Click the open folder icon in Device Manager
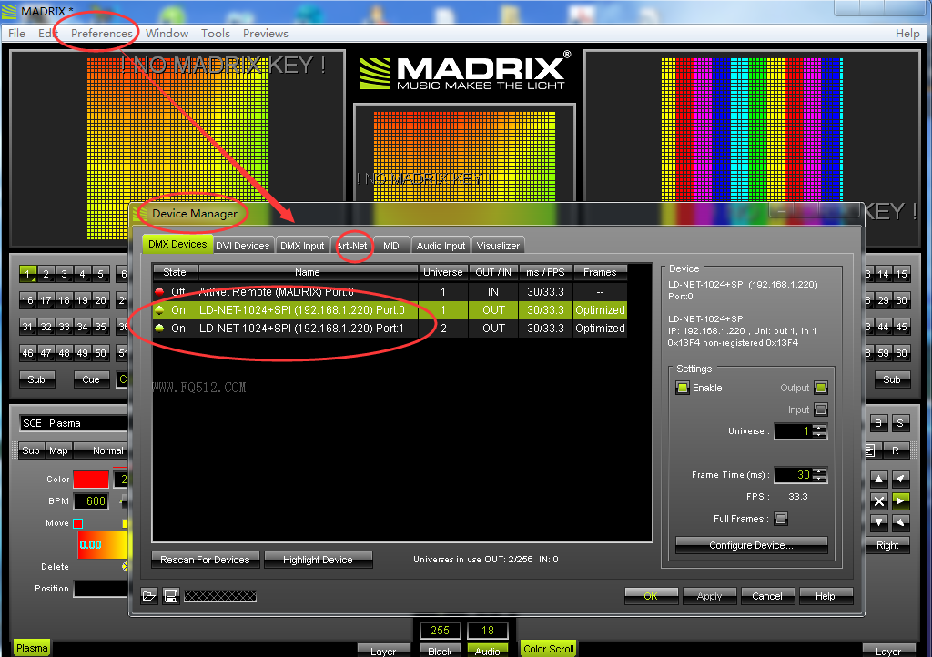 [x=149, y=596]
